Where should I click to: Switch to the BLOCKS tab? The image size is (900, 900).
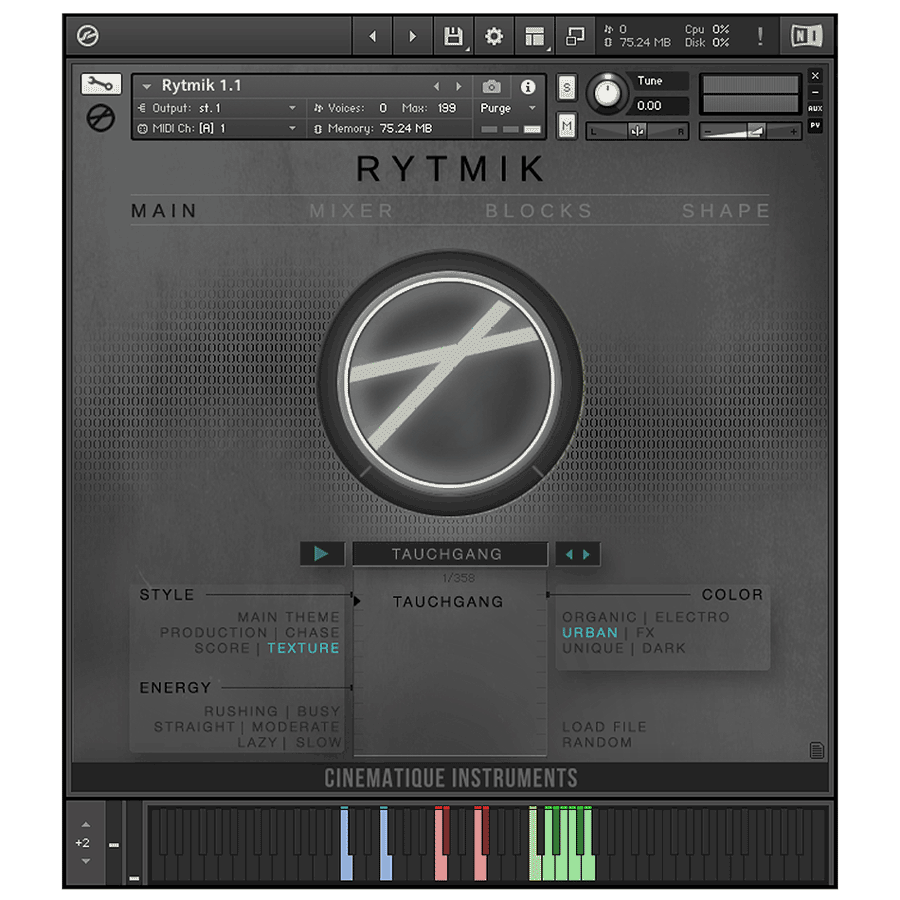coord(539,211)
